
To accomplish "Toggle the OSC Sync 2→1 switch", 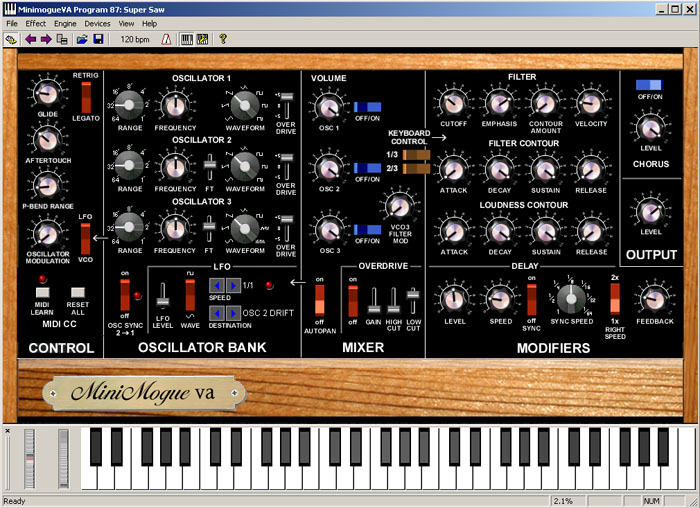I will tap(125, 295).
